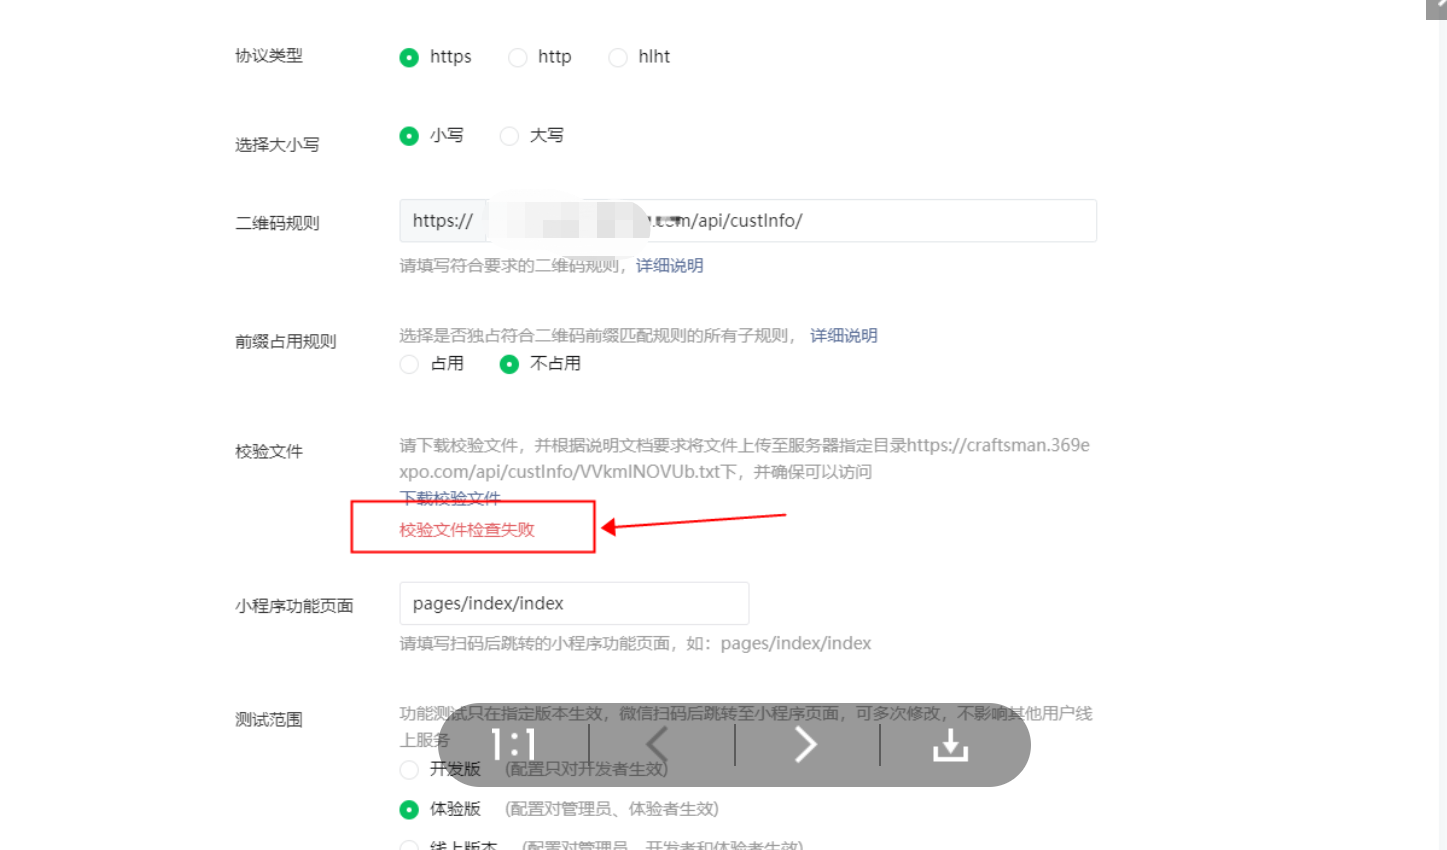Viewport: 1447px width, 850px height.
Task: Select 开发版 test scope option
Action: [x=409, y=769]
